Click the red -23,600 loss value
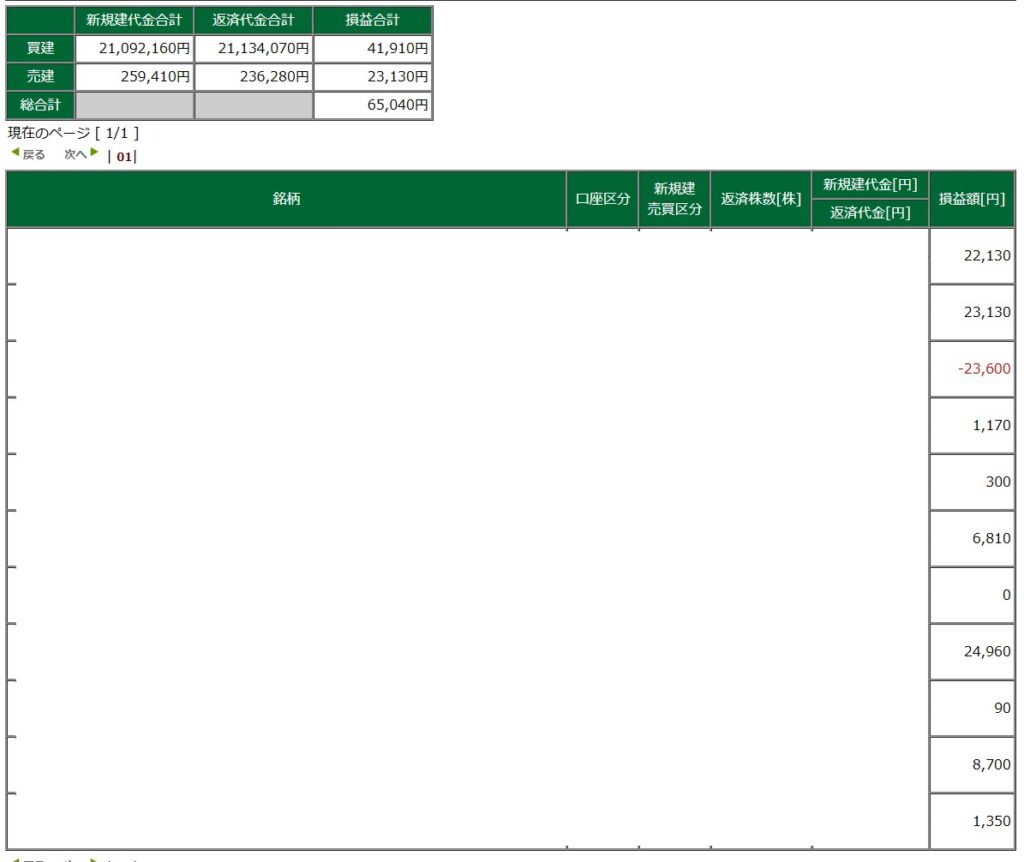 (x=983, y=369)
